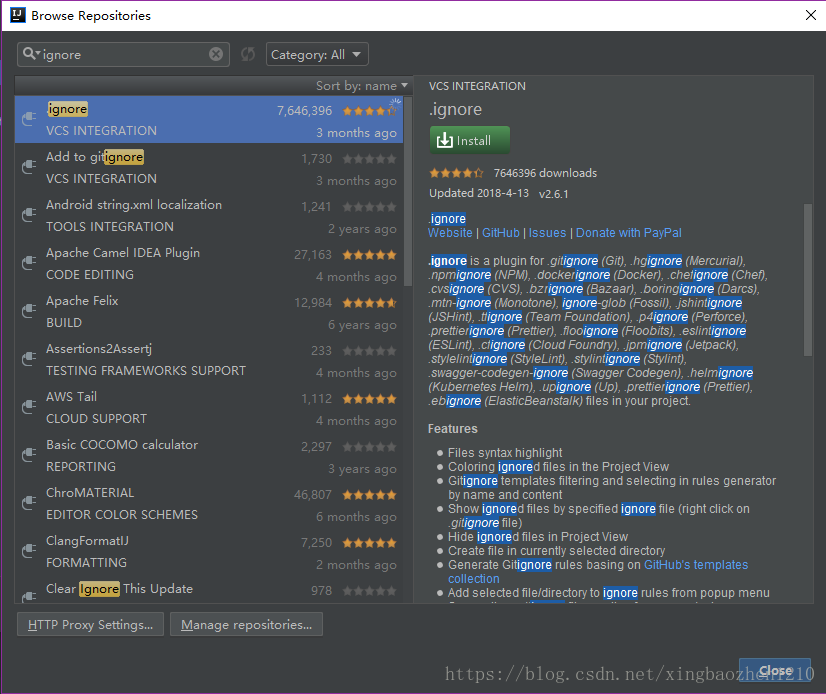Click the star rating of AWS Tail row
Image resolution: width=826 pixels, height=694 pixels.
tap(369, 399)
